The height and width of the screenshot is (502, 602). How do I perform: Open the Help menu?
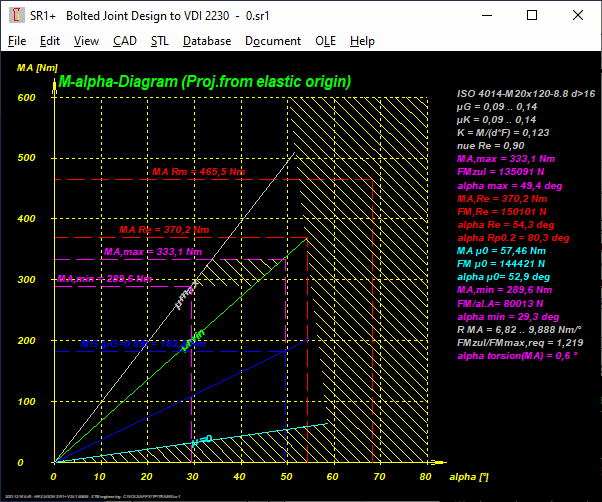point(362,41)
